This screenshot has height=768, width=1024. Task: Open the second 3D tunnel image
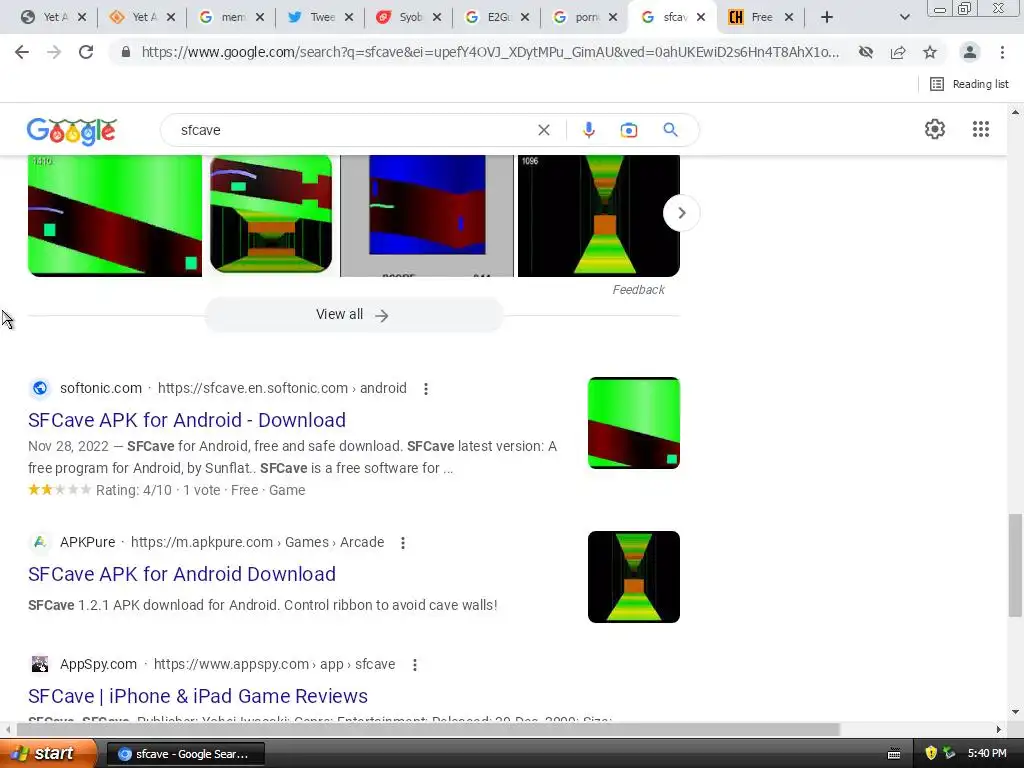271,214
